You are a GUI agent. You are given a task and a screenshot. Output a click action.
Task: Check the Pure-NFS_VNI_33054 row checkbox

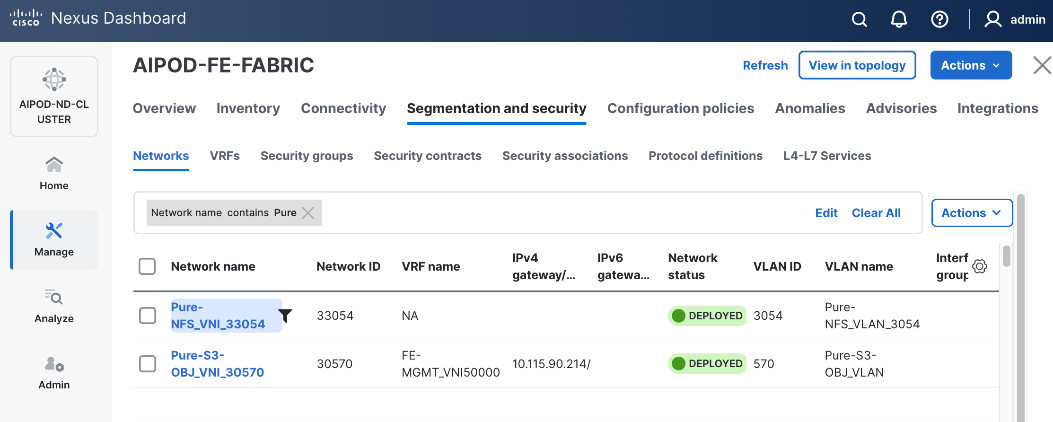point(147,316)
